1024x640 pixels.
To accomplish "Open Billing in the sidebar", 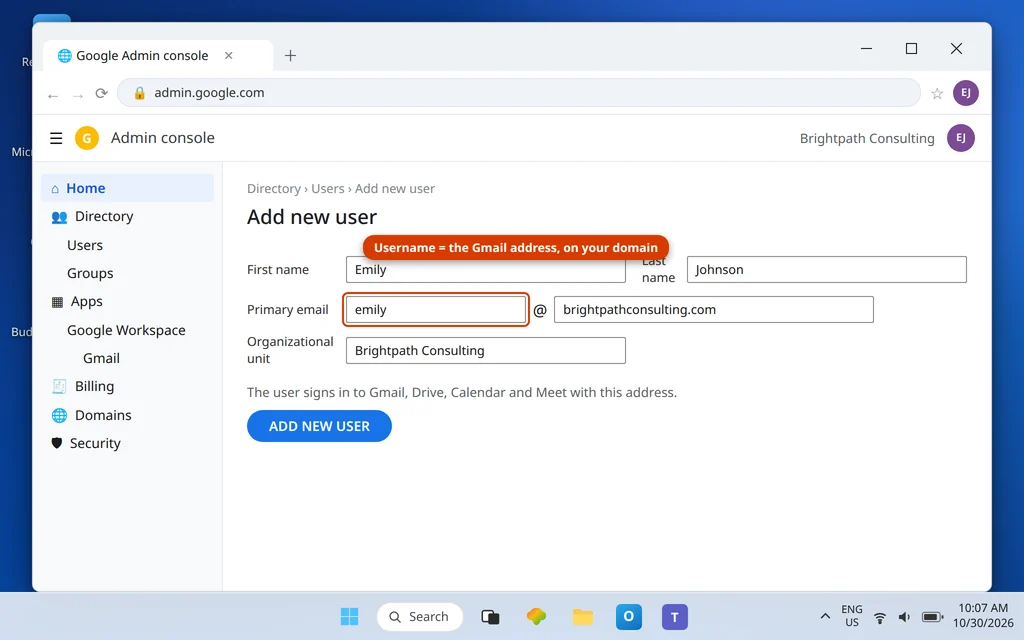I will coord(127,386).
